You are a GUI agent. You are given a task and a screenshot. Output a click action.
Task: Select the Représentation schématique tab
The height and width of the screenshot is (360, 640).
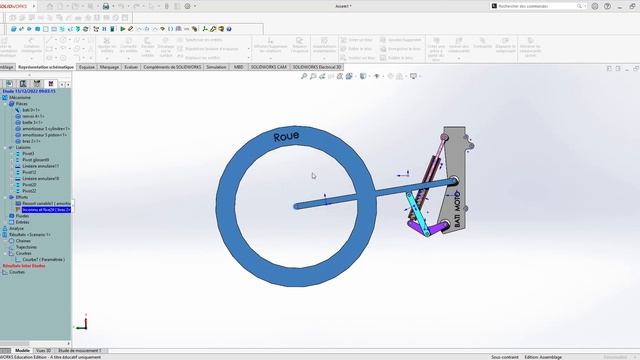point(46,67)
